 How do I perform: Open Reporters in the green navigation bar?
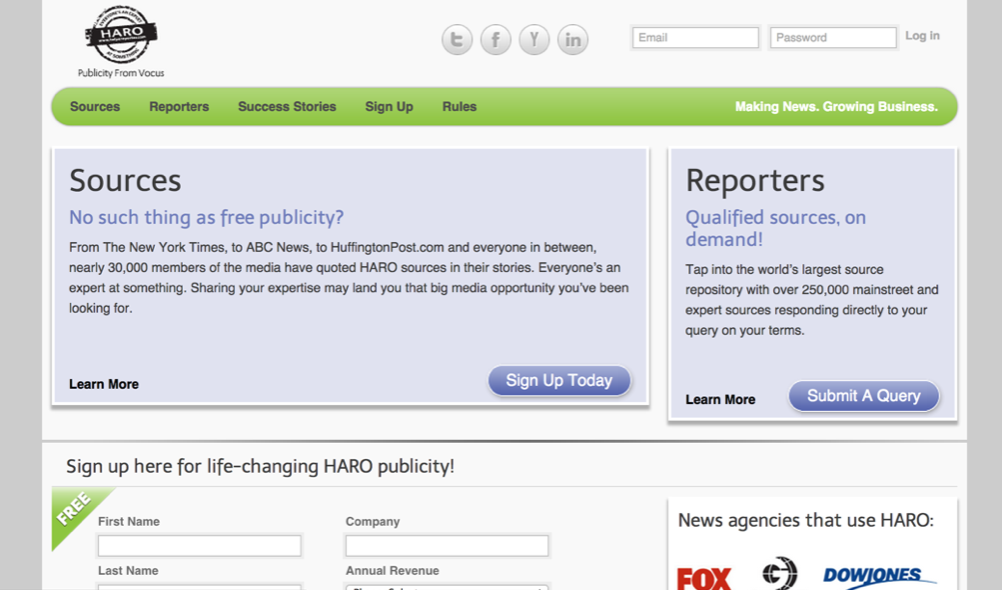pyautogui.click(x=179, y=107)
